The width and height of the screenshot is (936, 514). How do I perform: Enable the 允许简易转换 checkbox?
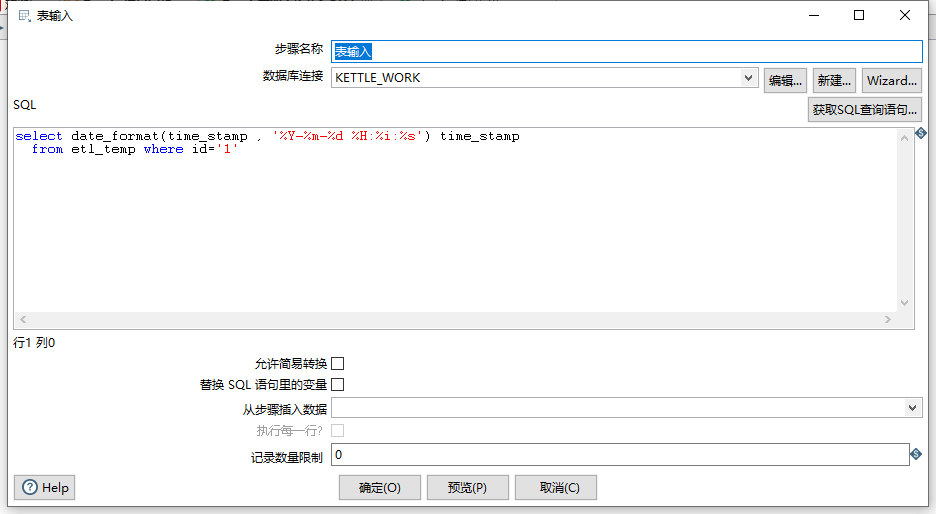click(x=338, y=364)
